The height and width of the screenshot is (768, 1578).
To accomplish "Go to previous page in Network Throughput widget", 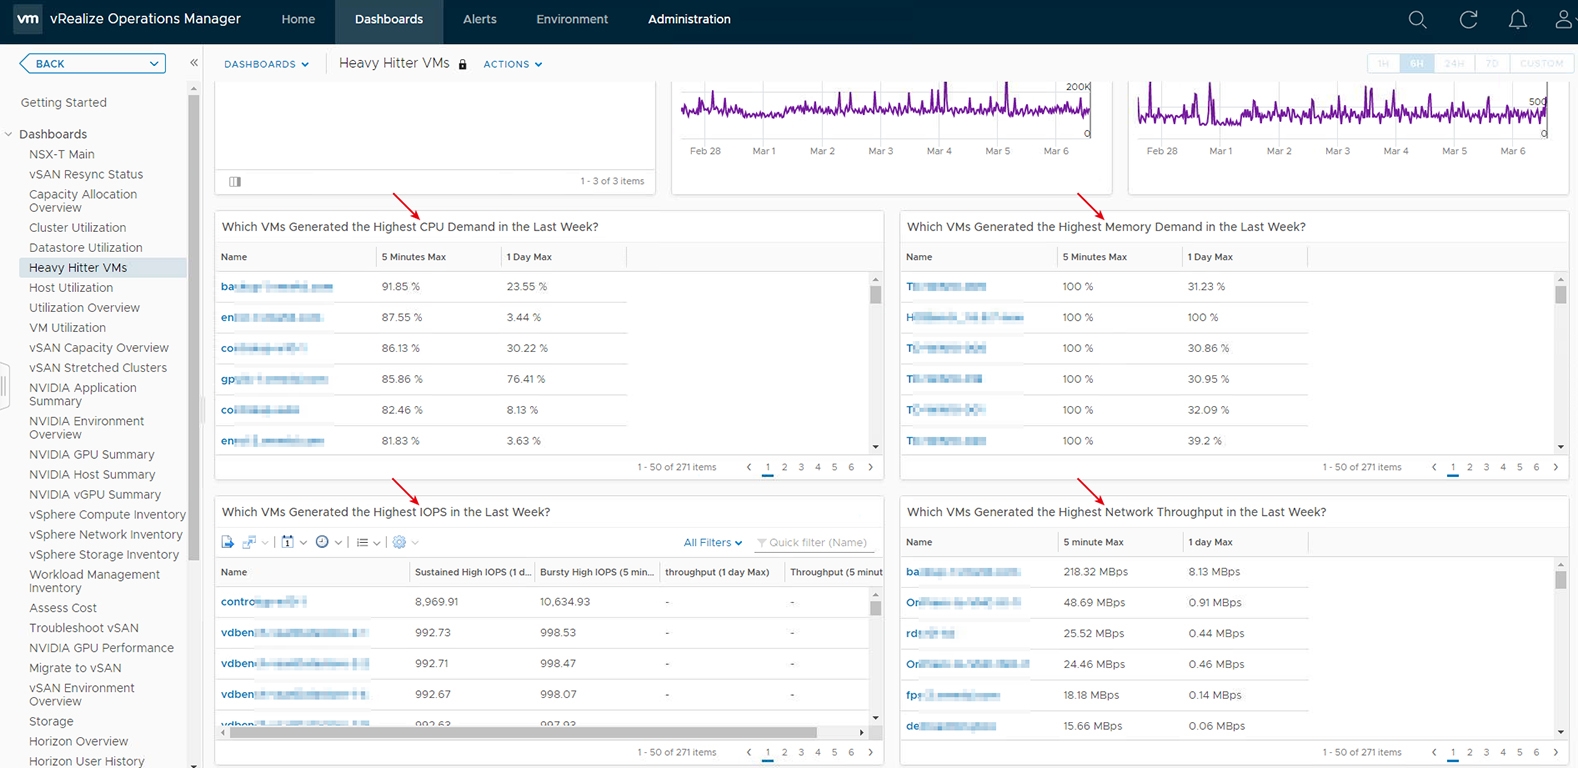I will 1434,752.
